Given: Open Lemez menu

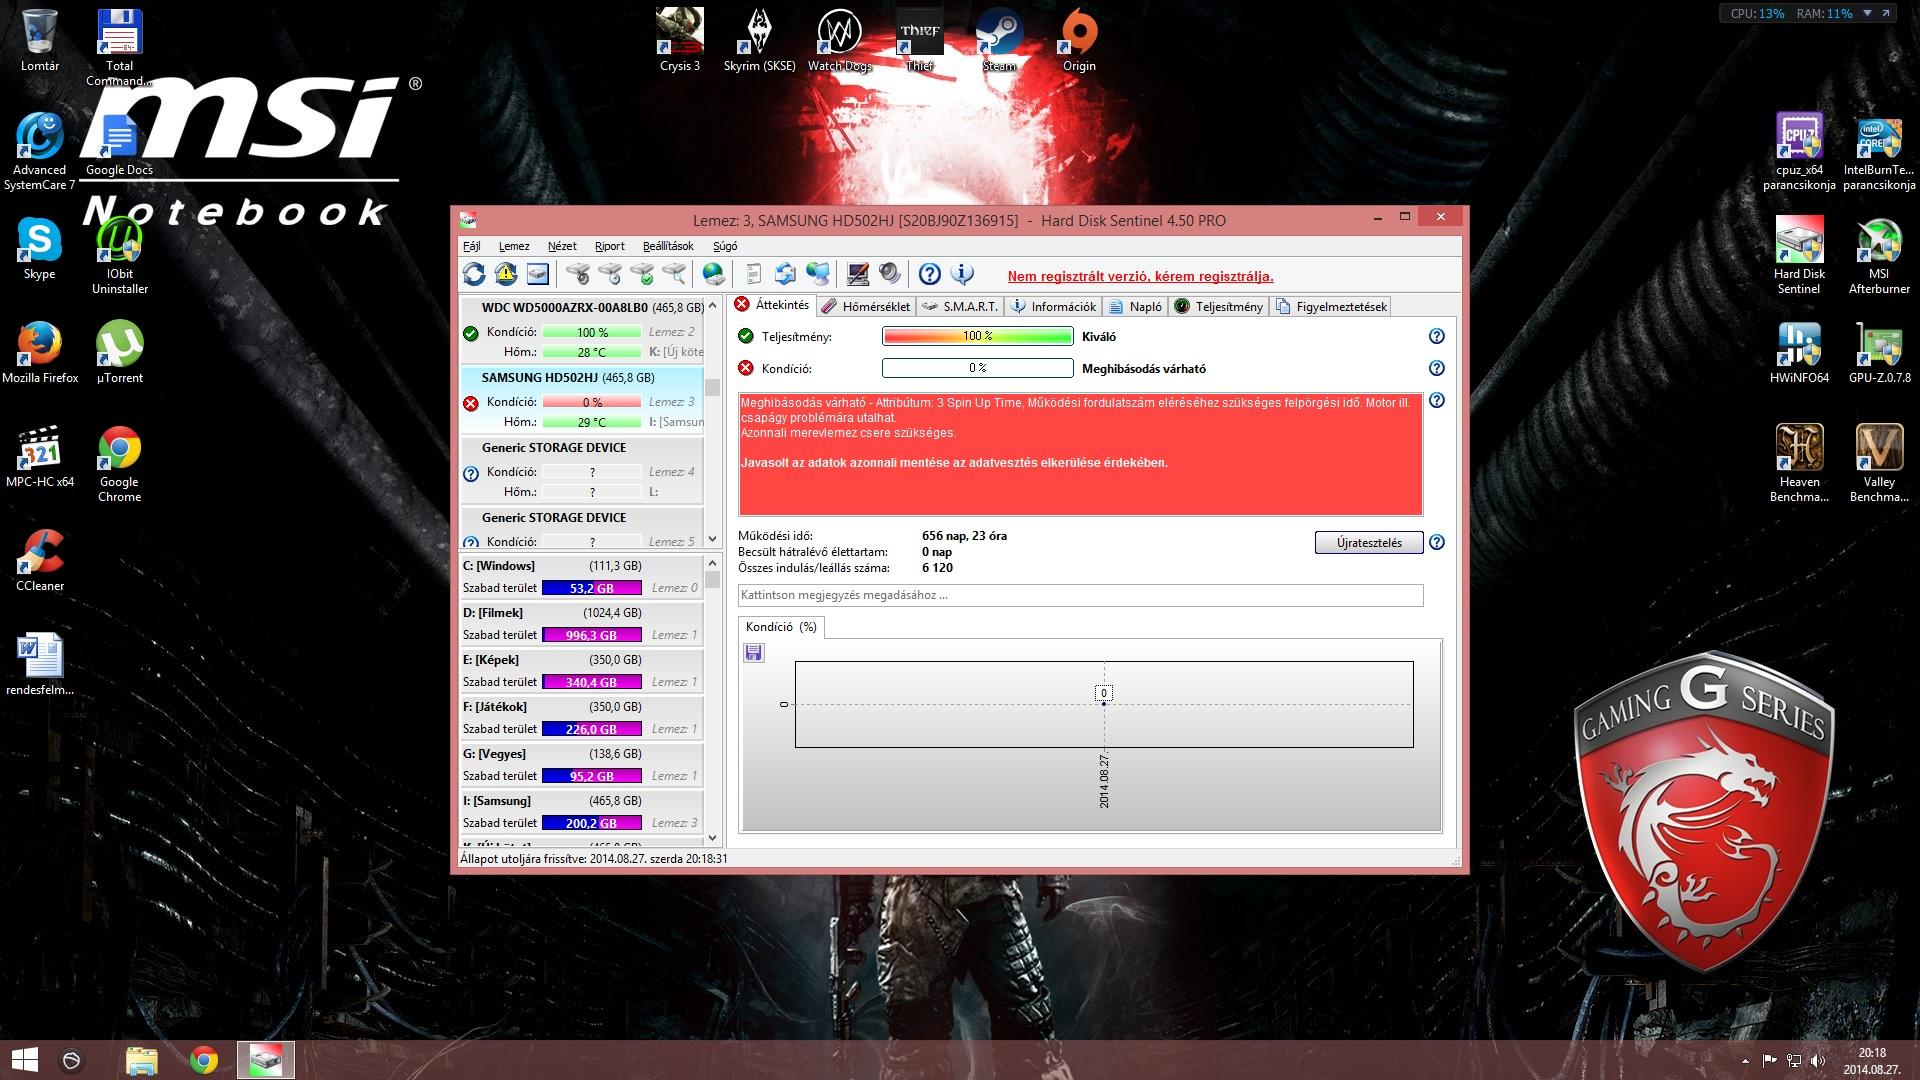Looking at the screenshot, I should (514, 246).
